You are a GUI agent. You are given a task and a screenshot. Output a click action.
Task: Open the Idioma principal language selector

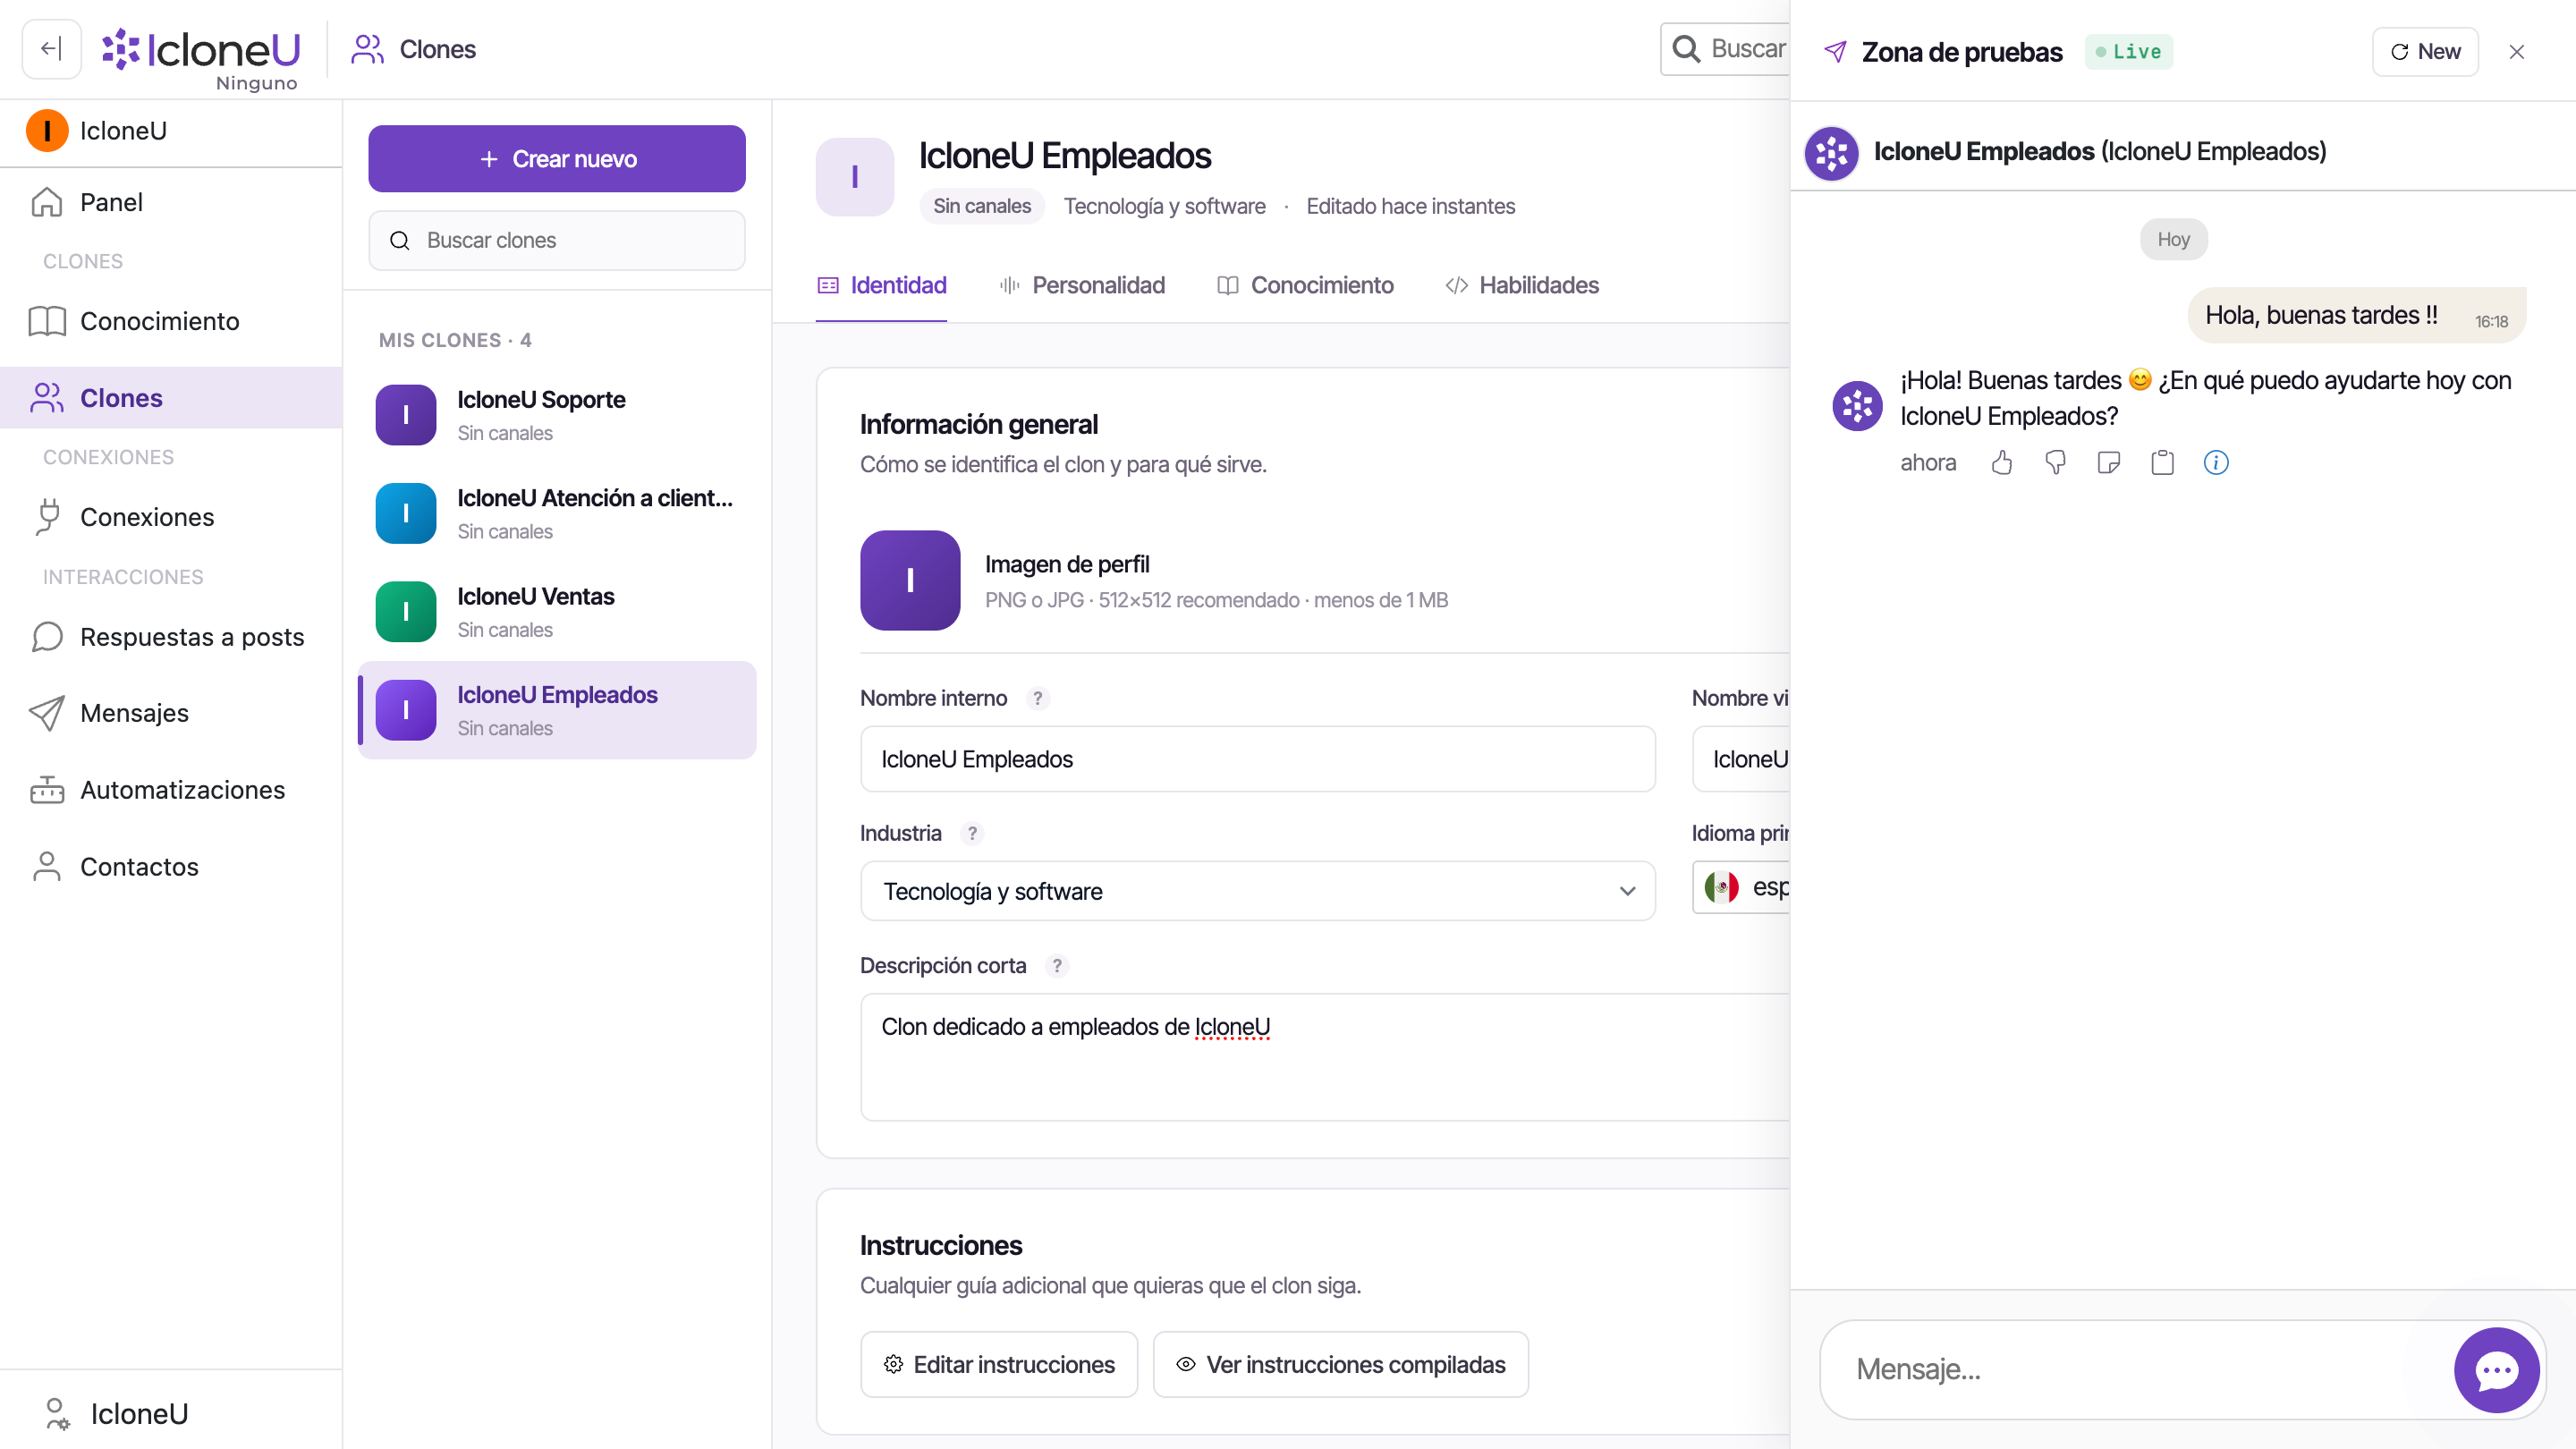(1742, 887)
